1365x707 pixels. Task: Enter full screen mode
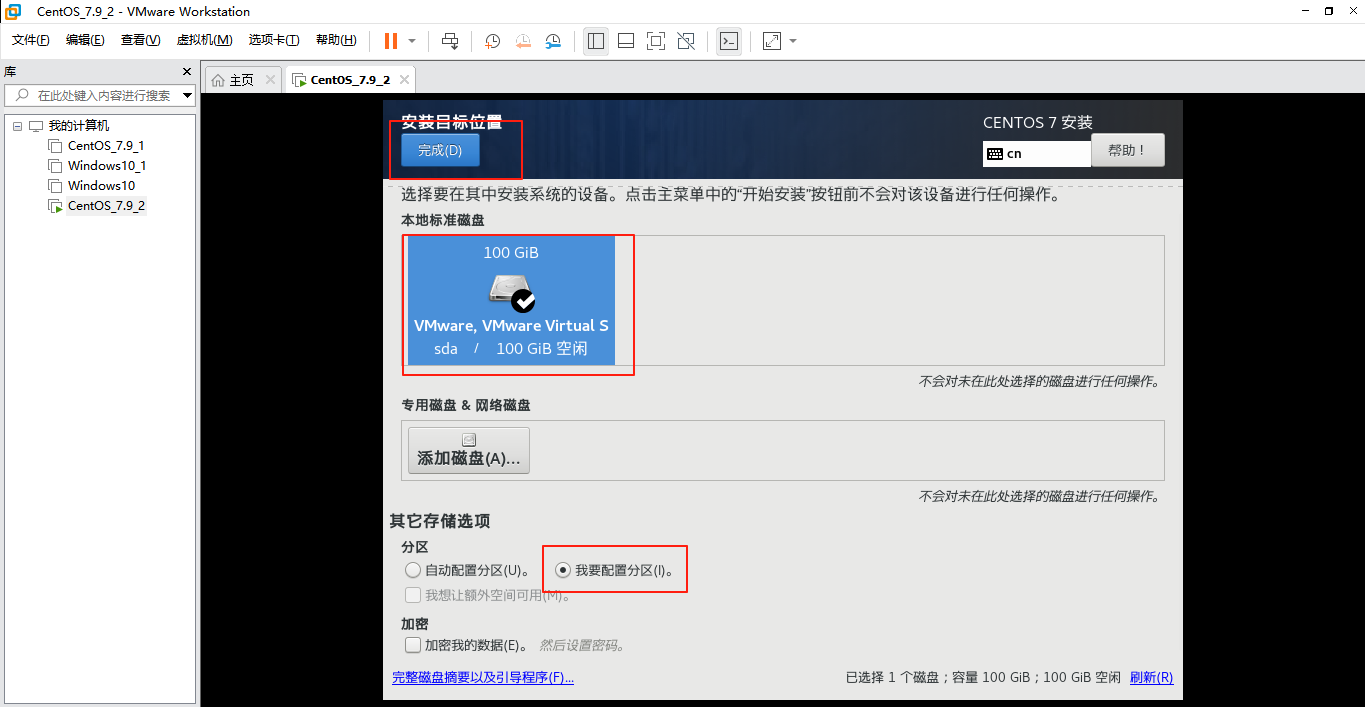coord(655,41)
